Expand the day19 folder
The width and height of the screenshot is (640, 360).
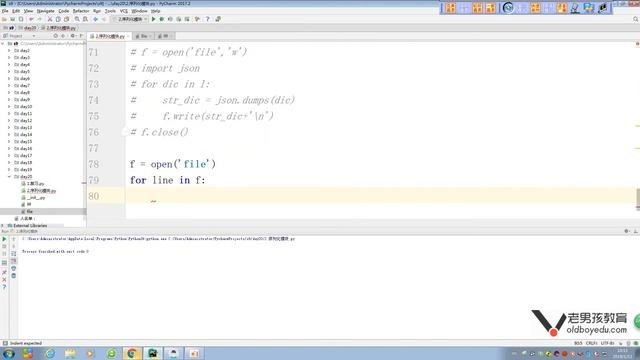(x=9, y=169)
